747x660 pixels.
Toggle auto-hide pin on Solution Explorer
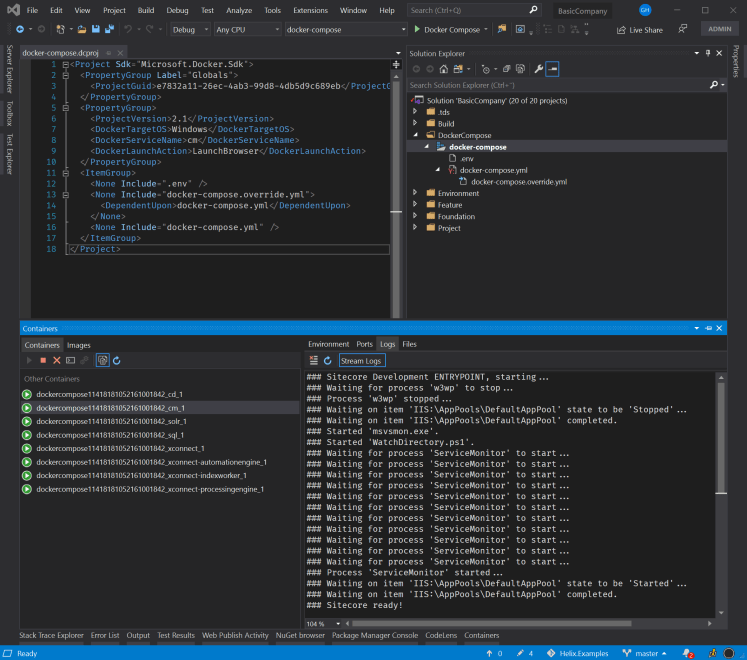click(708, 52)
